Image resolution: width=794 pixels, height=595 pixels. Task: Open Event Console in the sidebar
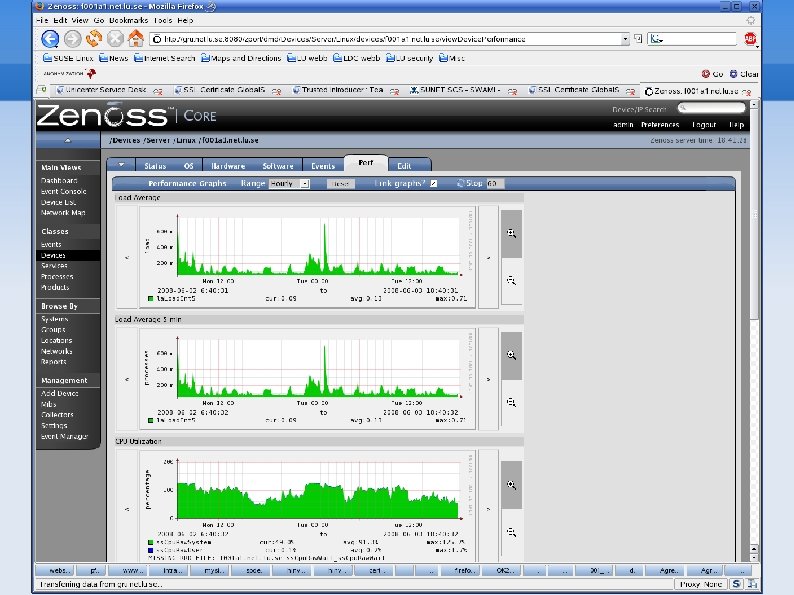coord(64,191)
